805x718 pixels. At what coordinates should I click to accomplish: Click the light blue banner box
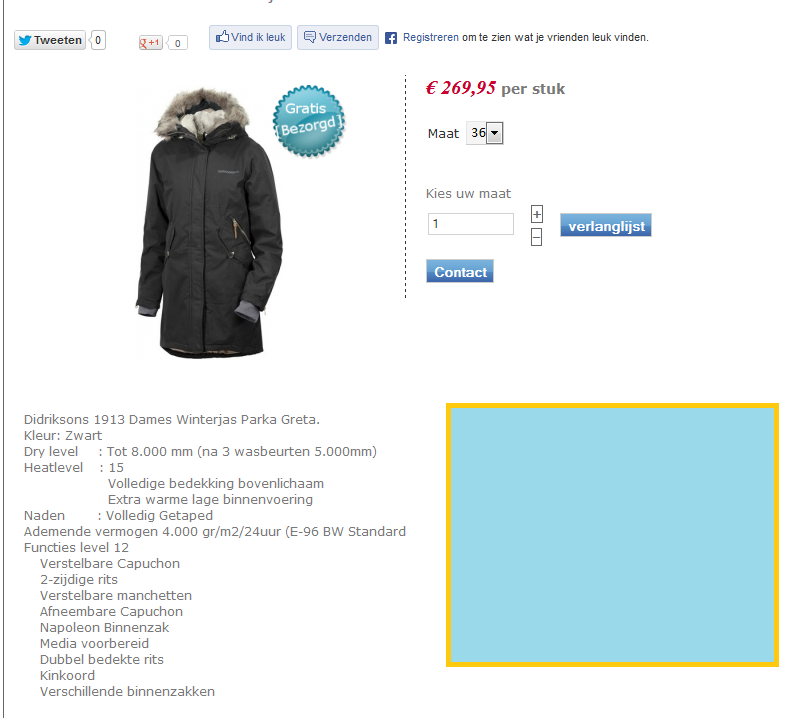click(x=612, y=535)
